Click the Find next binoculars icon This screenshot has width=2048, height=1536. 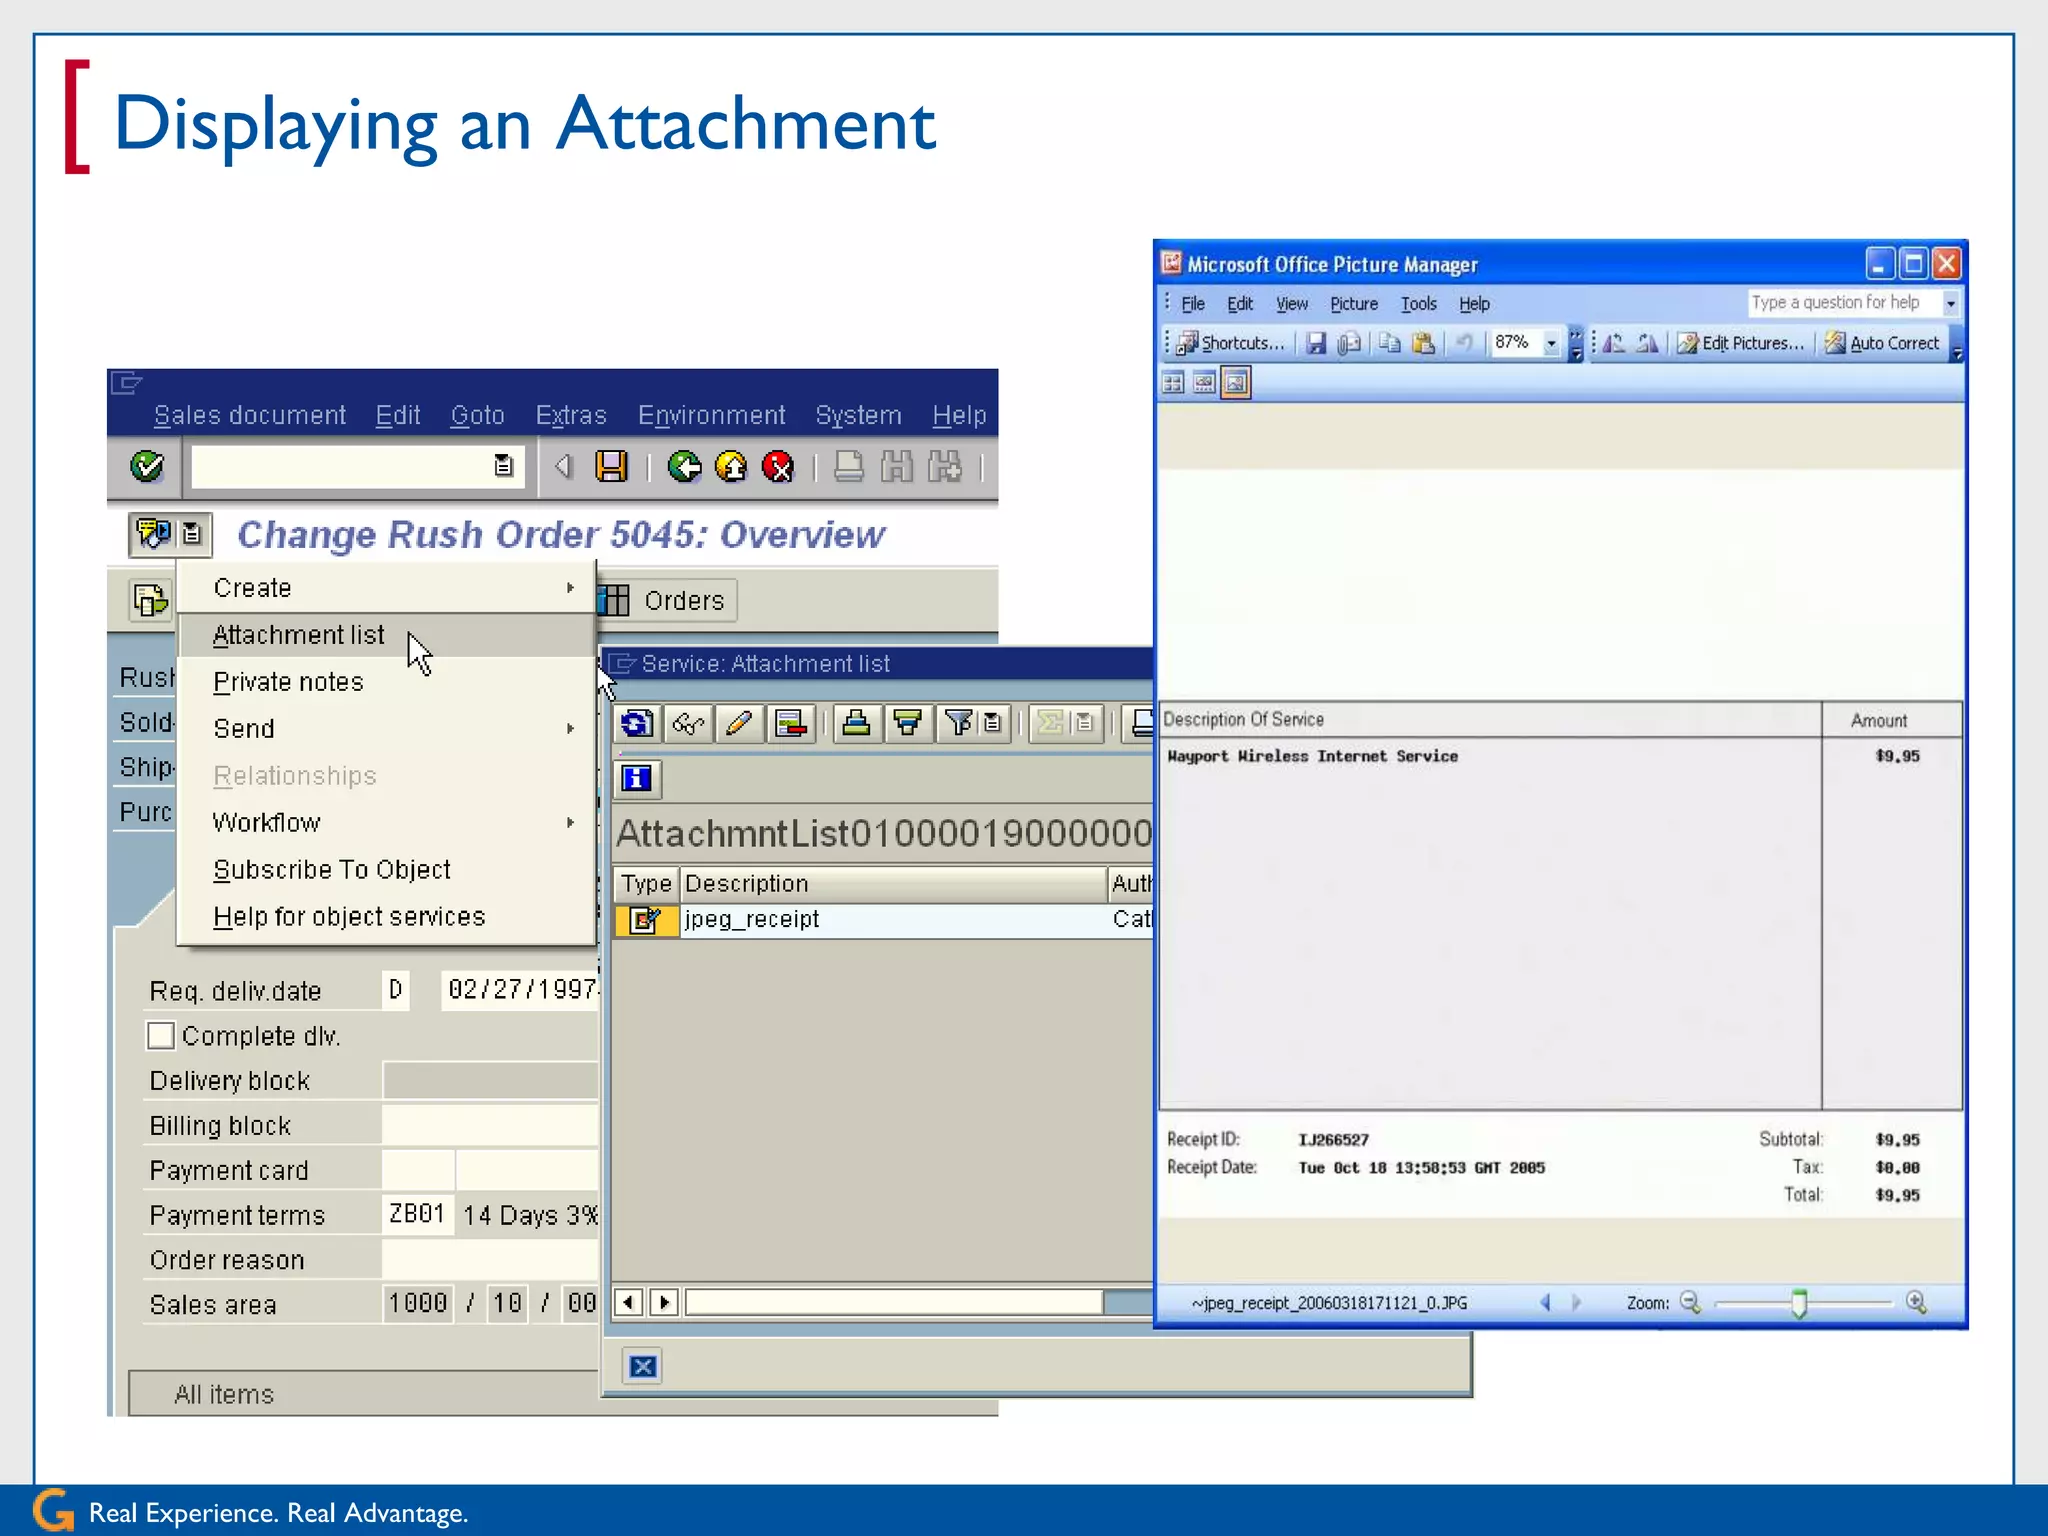click(x=945, y=466)
